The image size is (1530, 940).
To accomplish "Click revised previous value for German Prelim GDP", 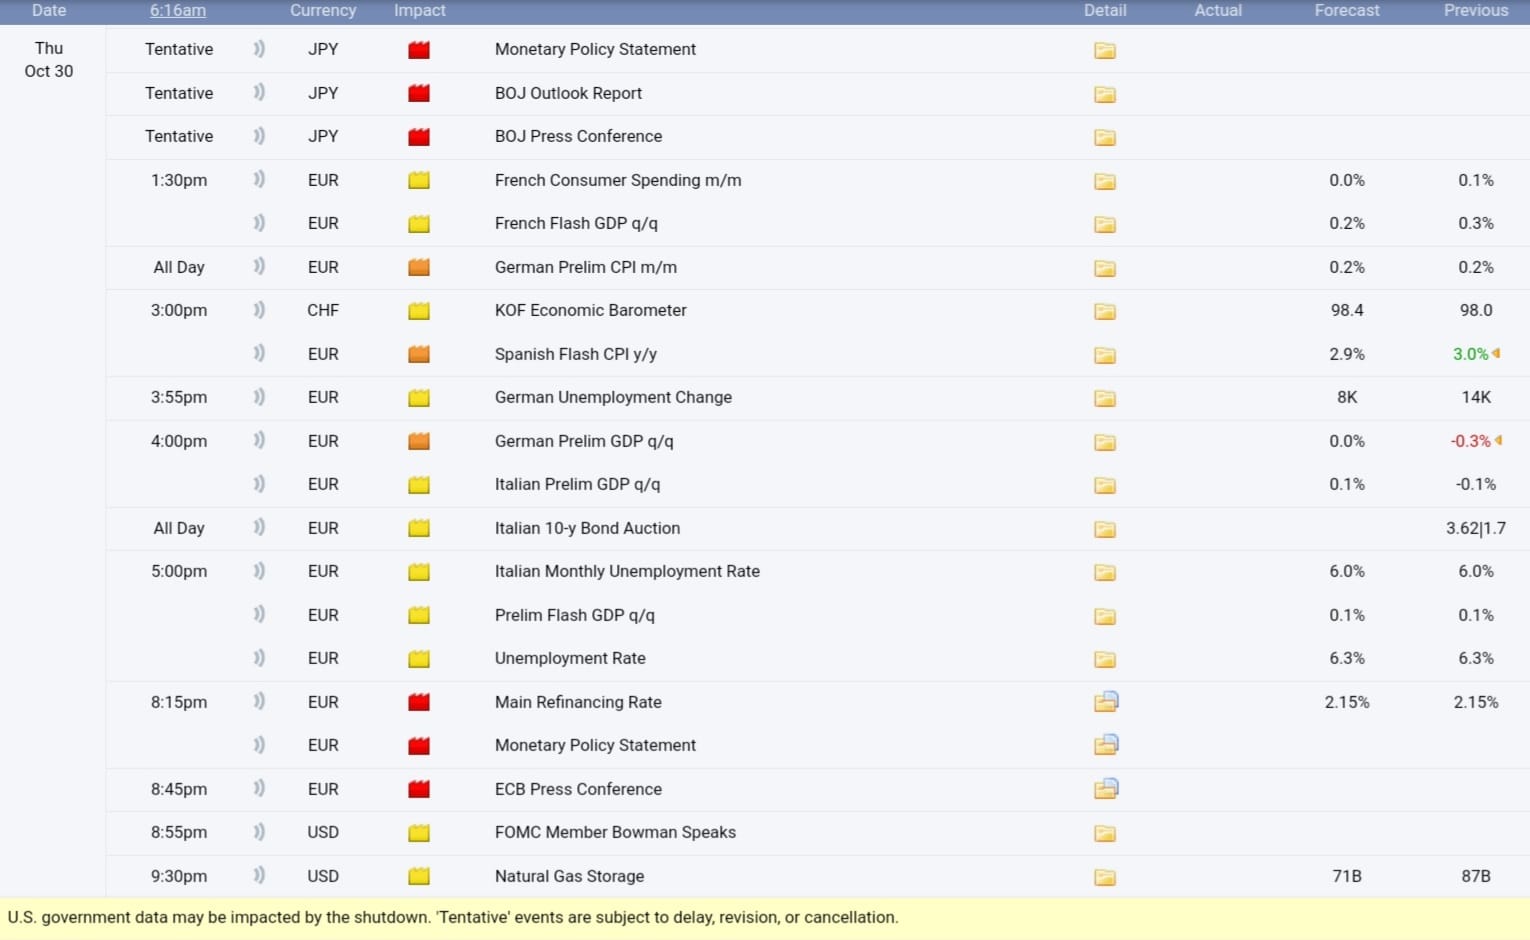I will [1471, 441].
